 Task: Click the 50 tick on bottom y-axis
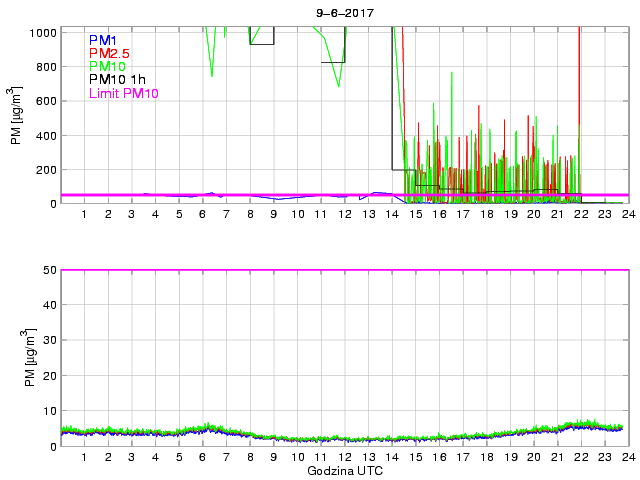tap(48, 270)
